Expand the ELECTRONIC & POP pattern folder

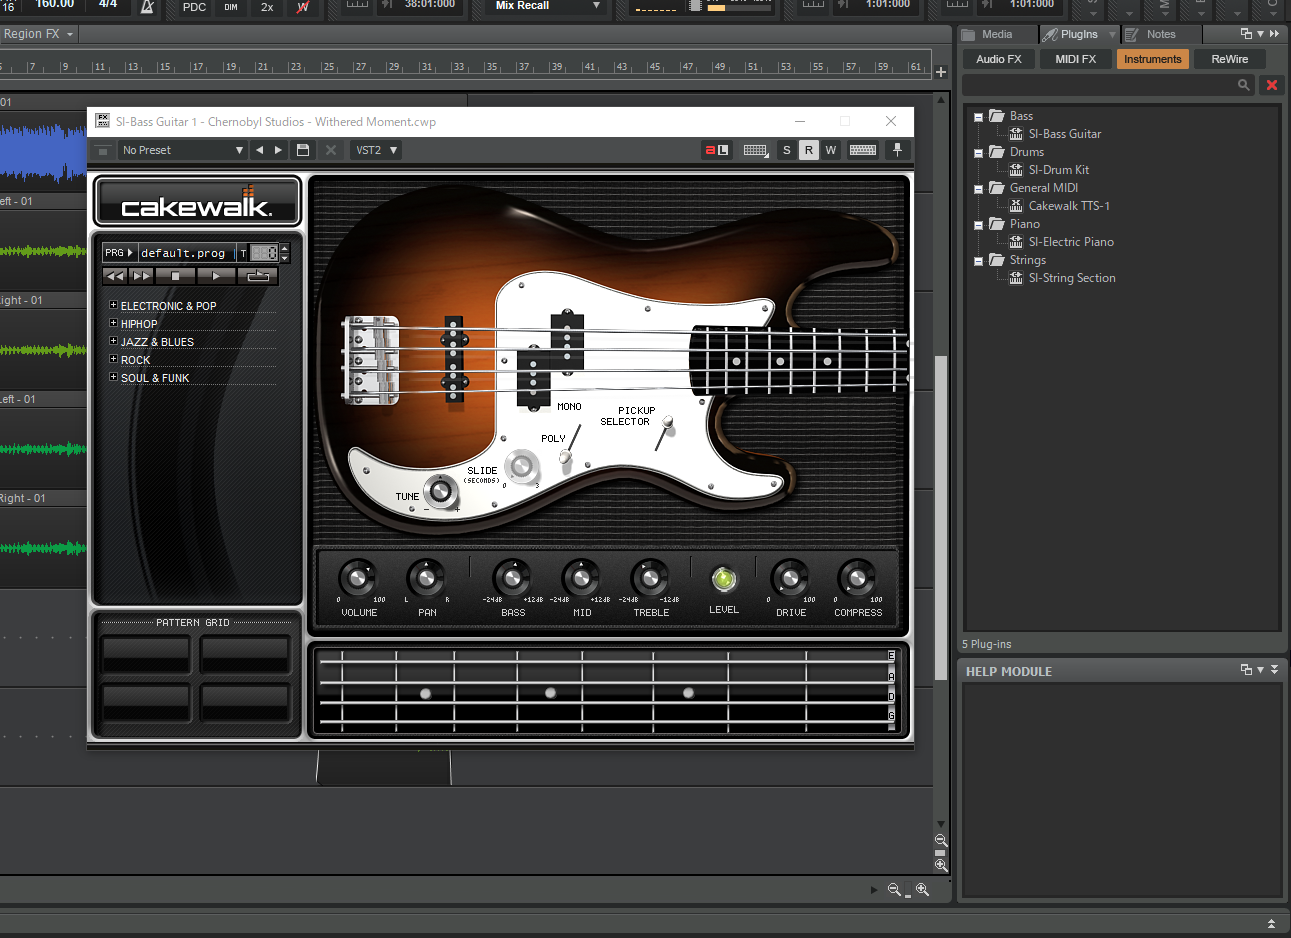pos(113,305)
